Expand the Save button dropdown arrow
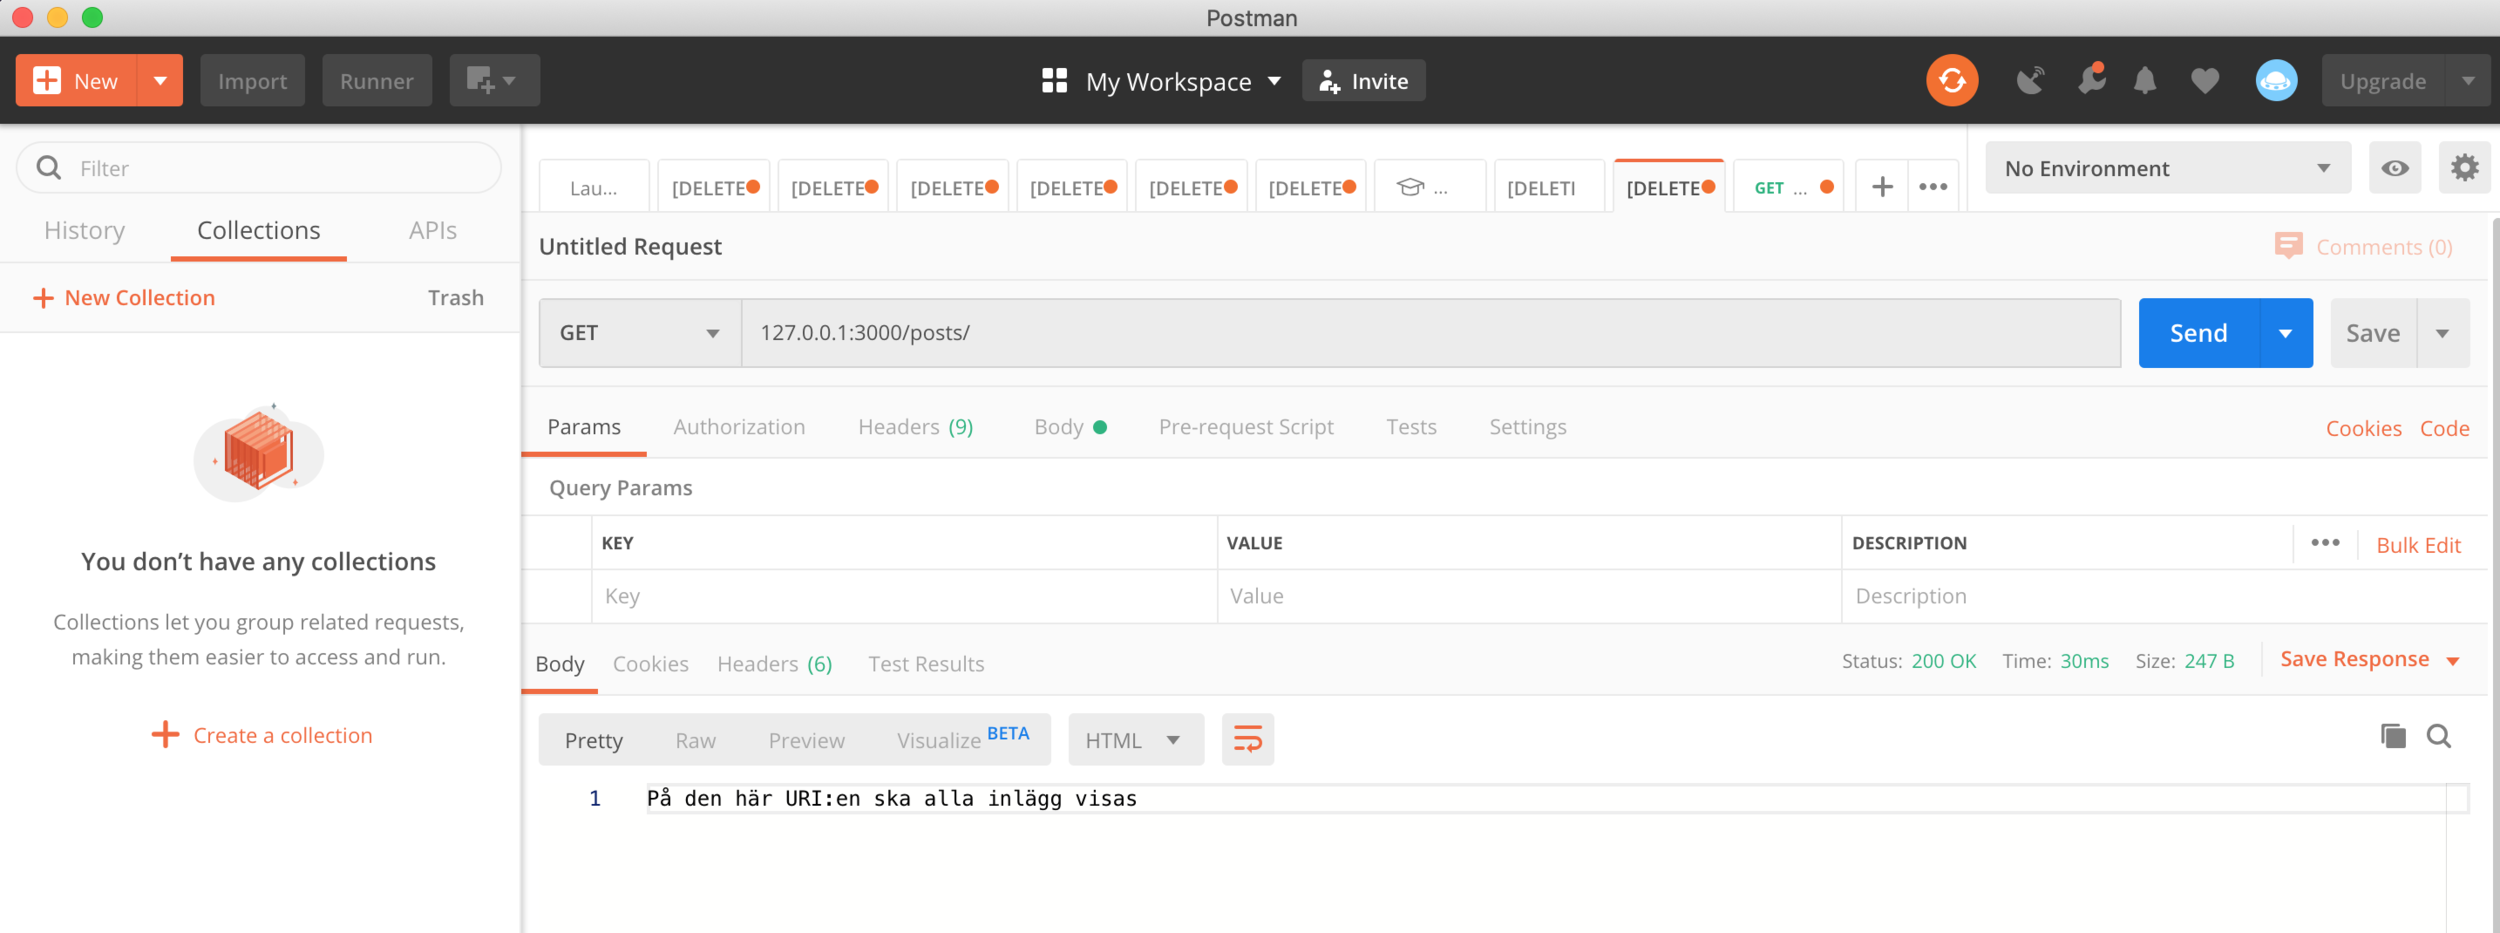 coord(2442,333)
